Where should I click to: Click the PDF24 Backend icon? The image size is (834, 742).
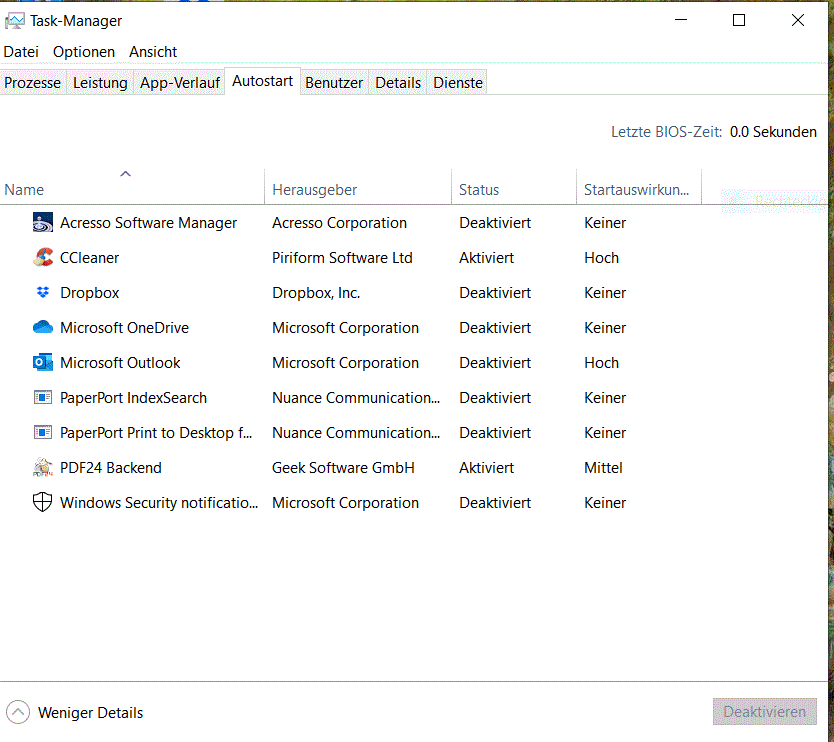pyautogui.click(x=43, y=468)
